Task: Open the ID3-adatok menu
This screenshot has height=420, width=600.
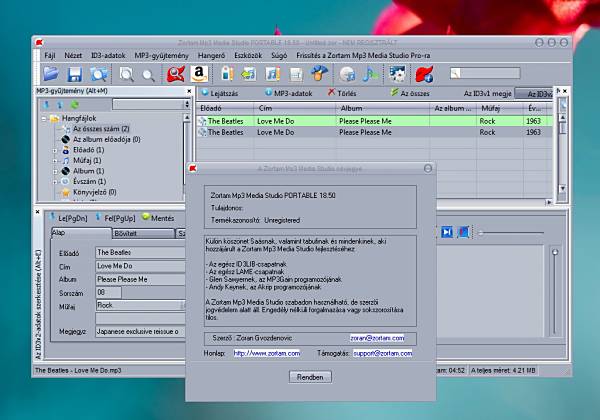Action: pyautogui.click(x=108, y=55)
